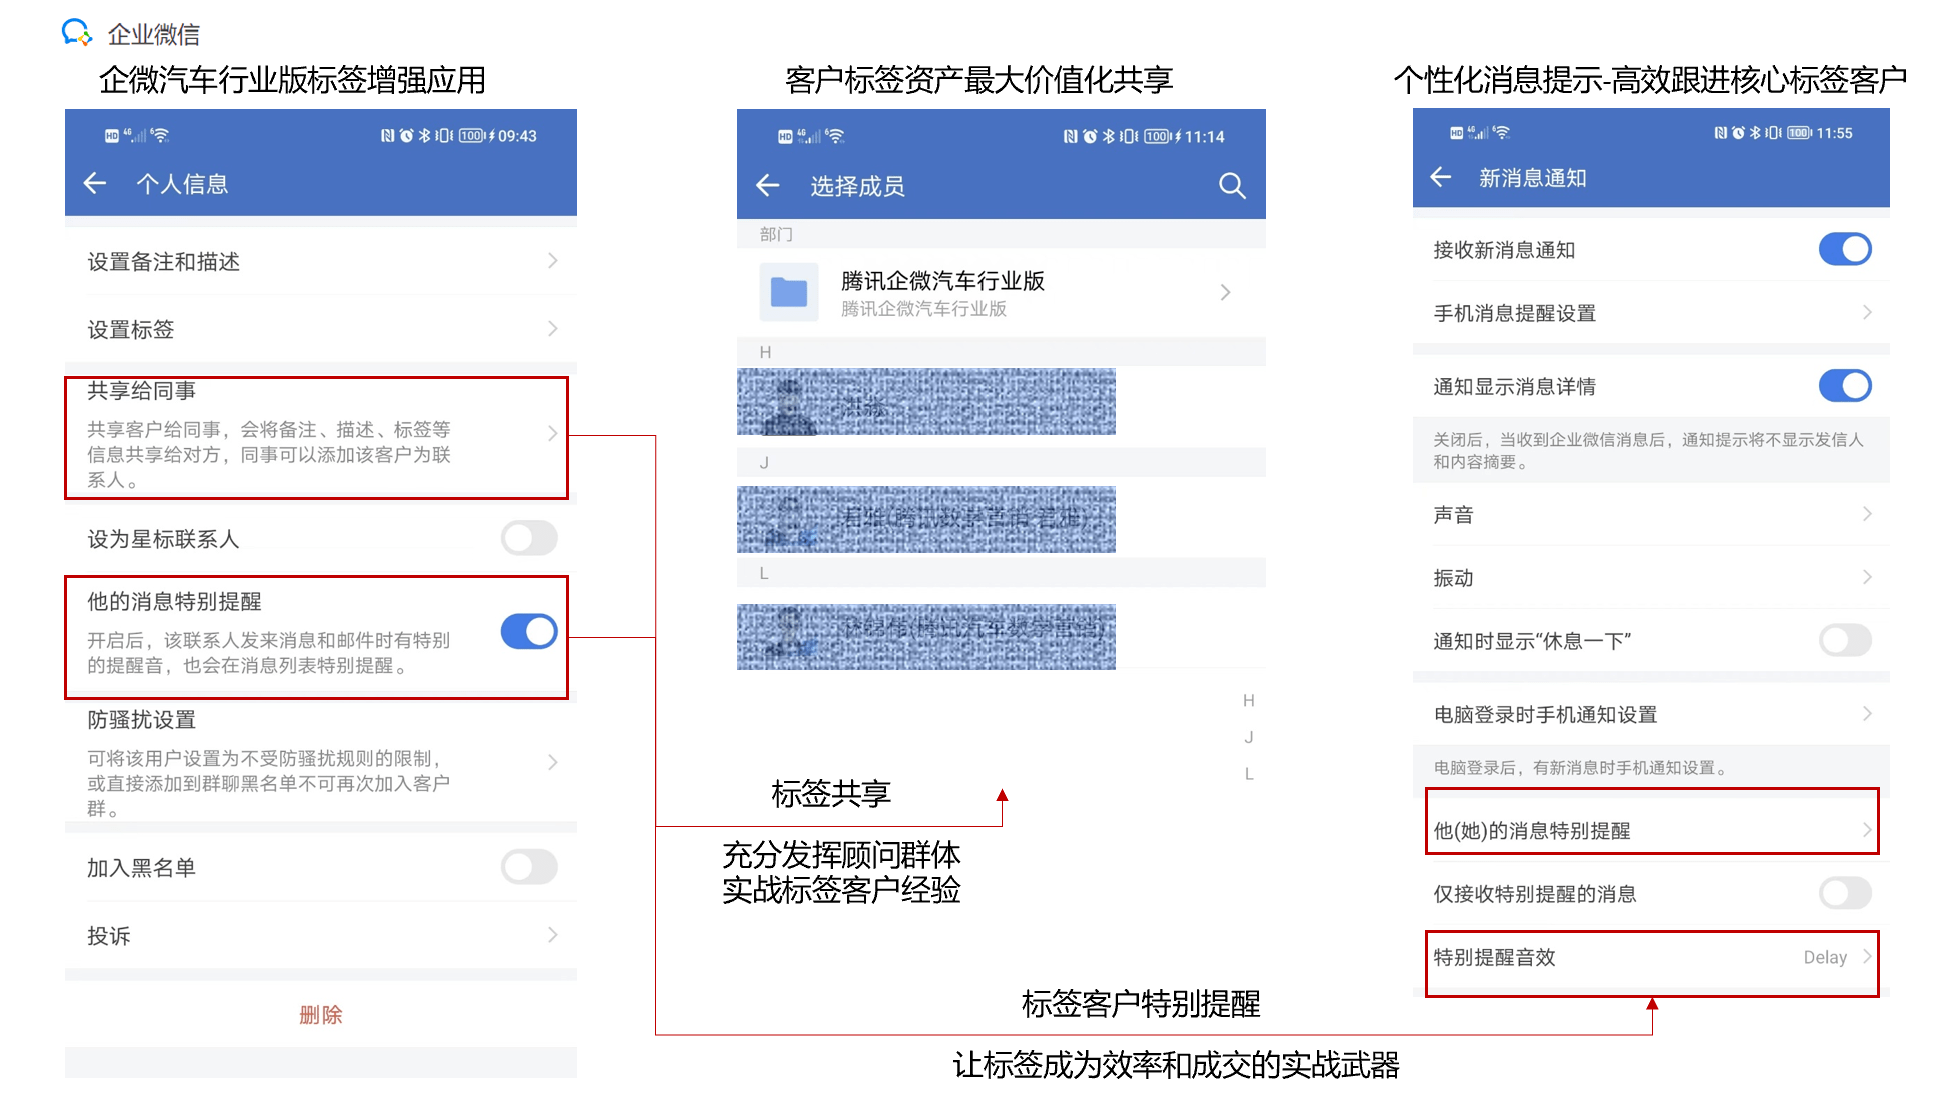Click 11:14 clock in status bar
1956x1096 pixels.
coord(1204,137)
